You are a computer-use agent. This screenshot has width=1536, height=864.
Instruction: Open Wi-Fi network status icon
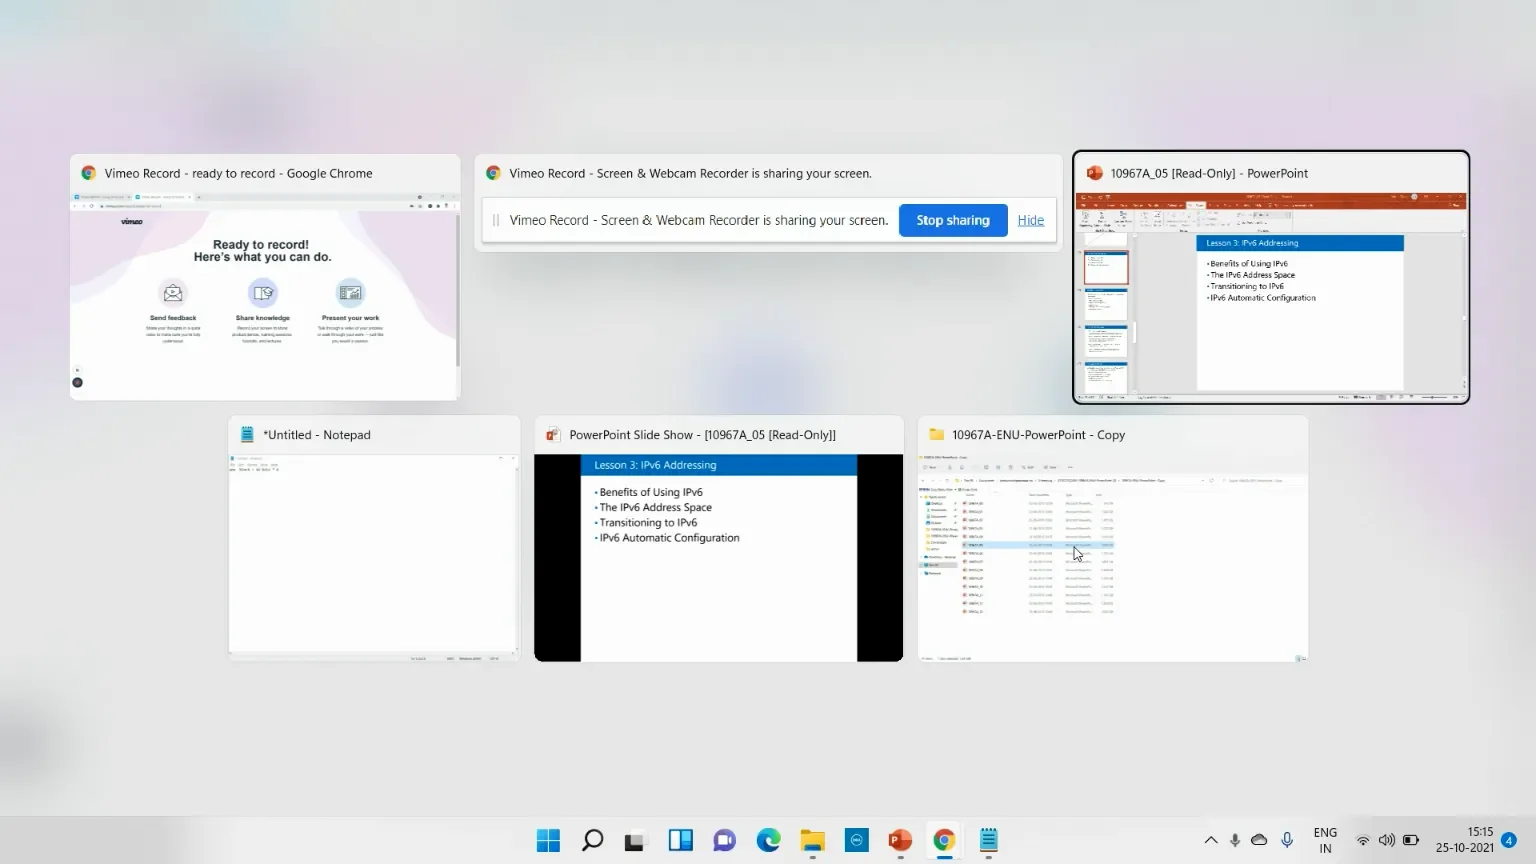coord(1363,840)
